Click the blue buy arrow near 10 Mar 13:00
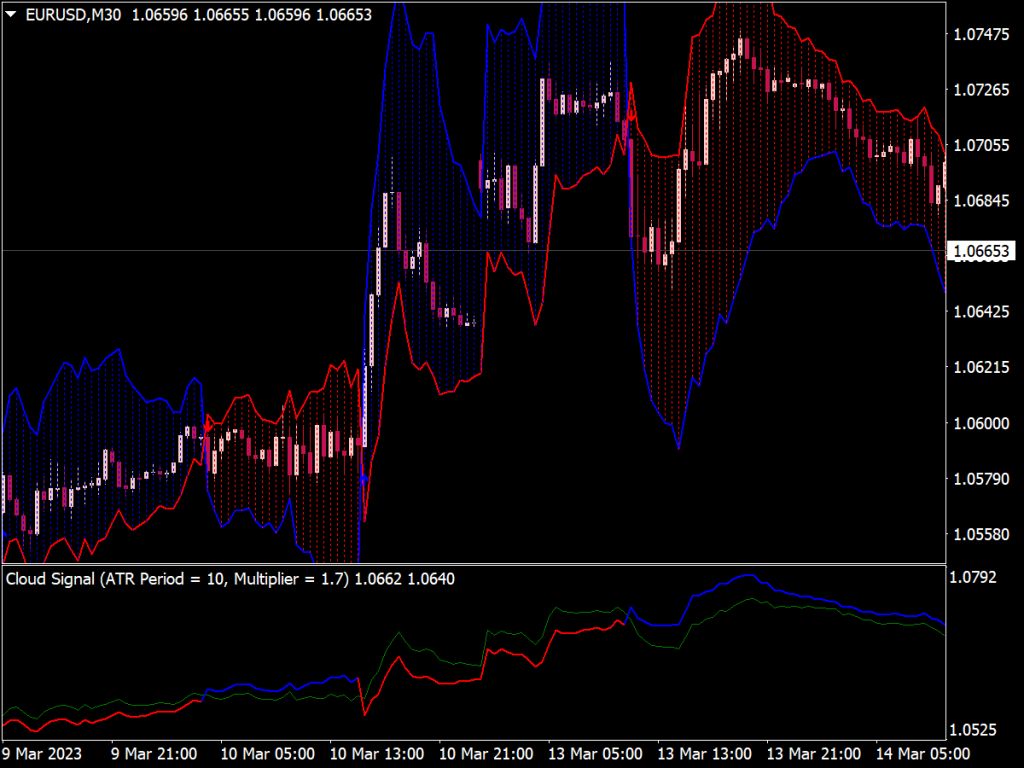1024x768 pixels. 364,480
